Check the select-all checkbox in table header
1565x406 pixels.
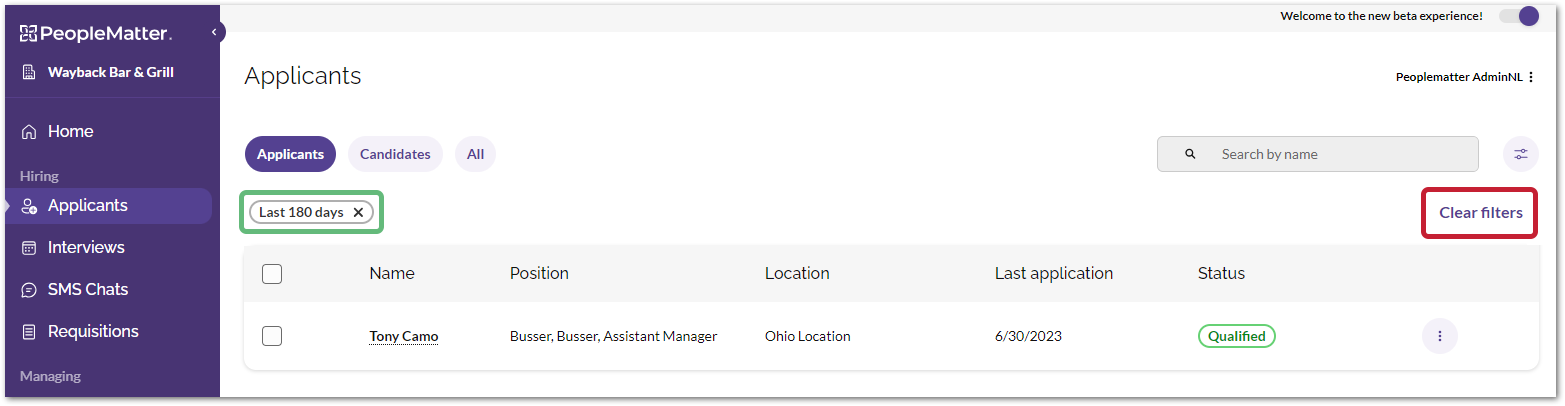tap(272, 274)
